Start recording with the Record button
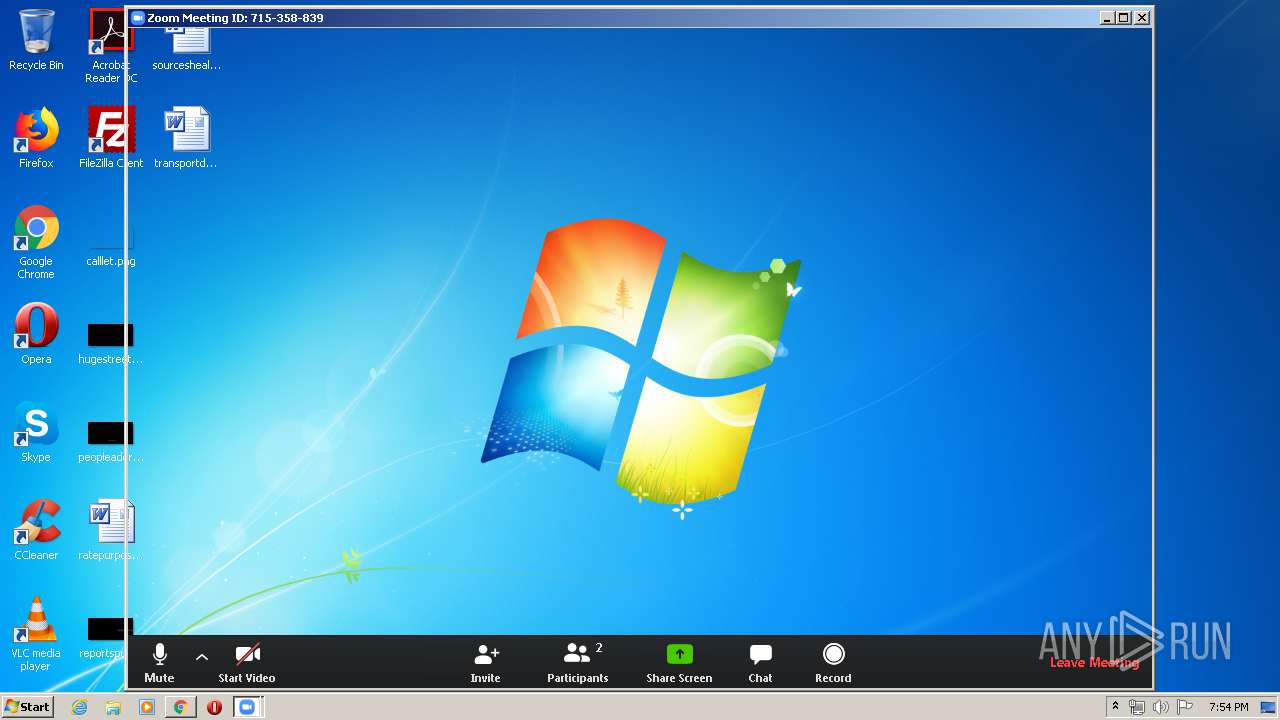The height and width of the screenshot is (720, 1280). pyautogui.click(x=833, y=662)
